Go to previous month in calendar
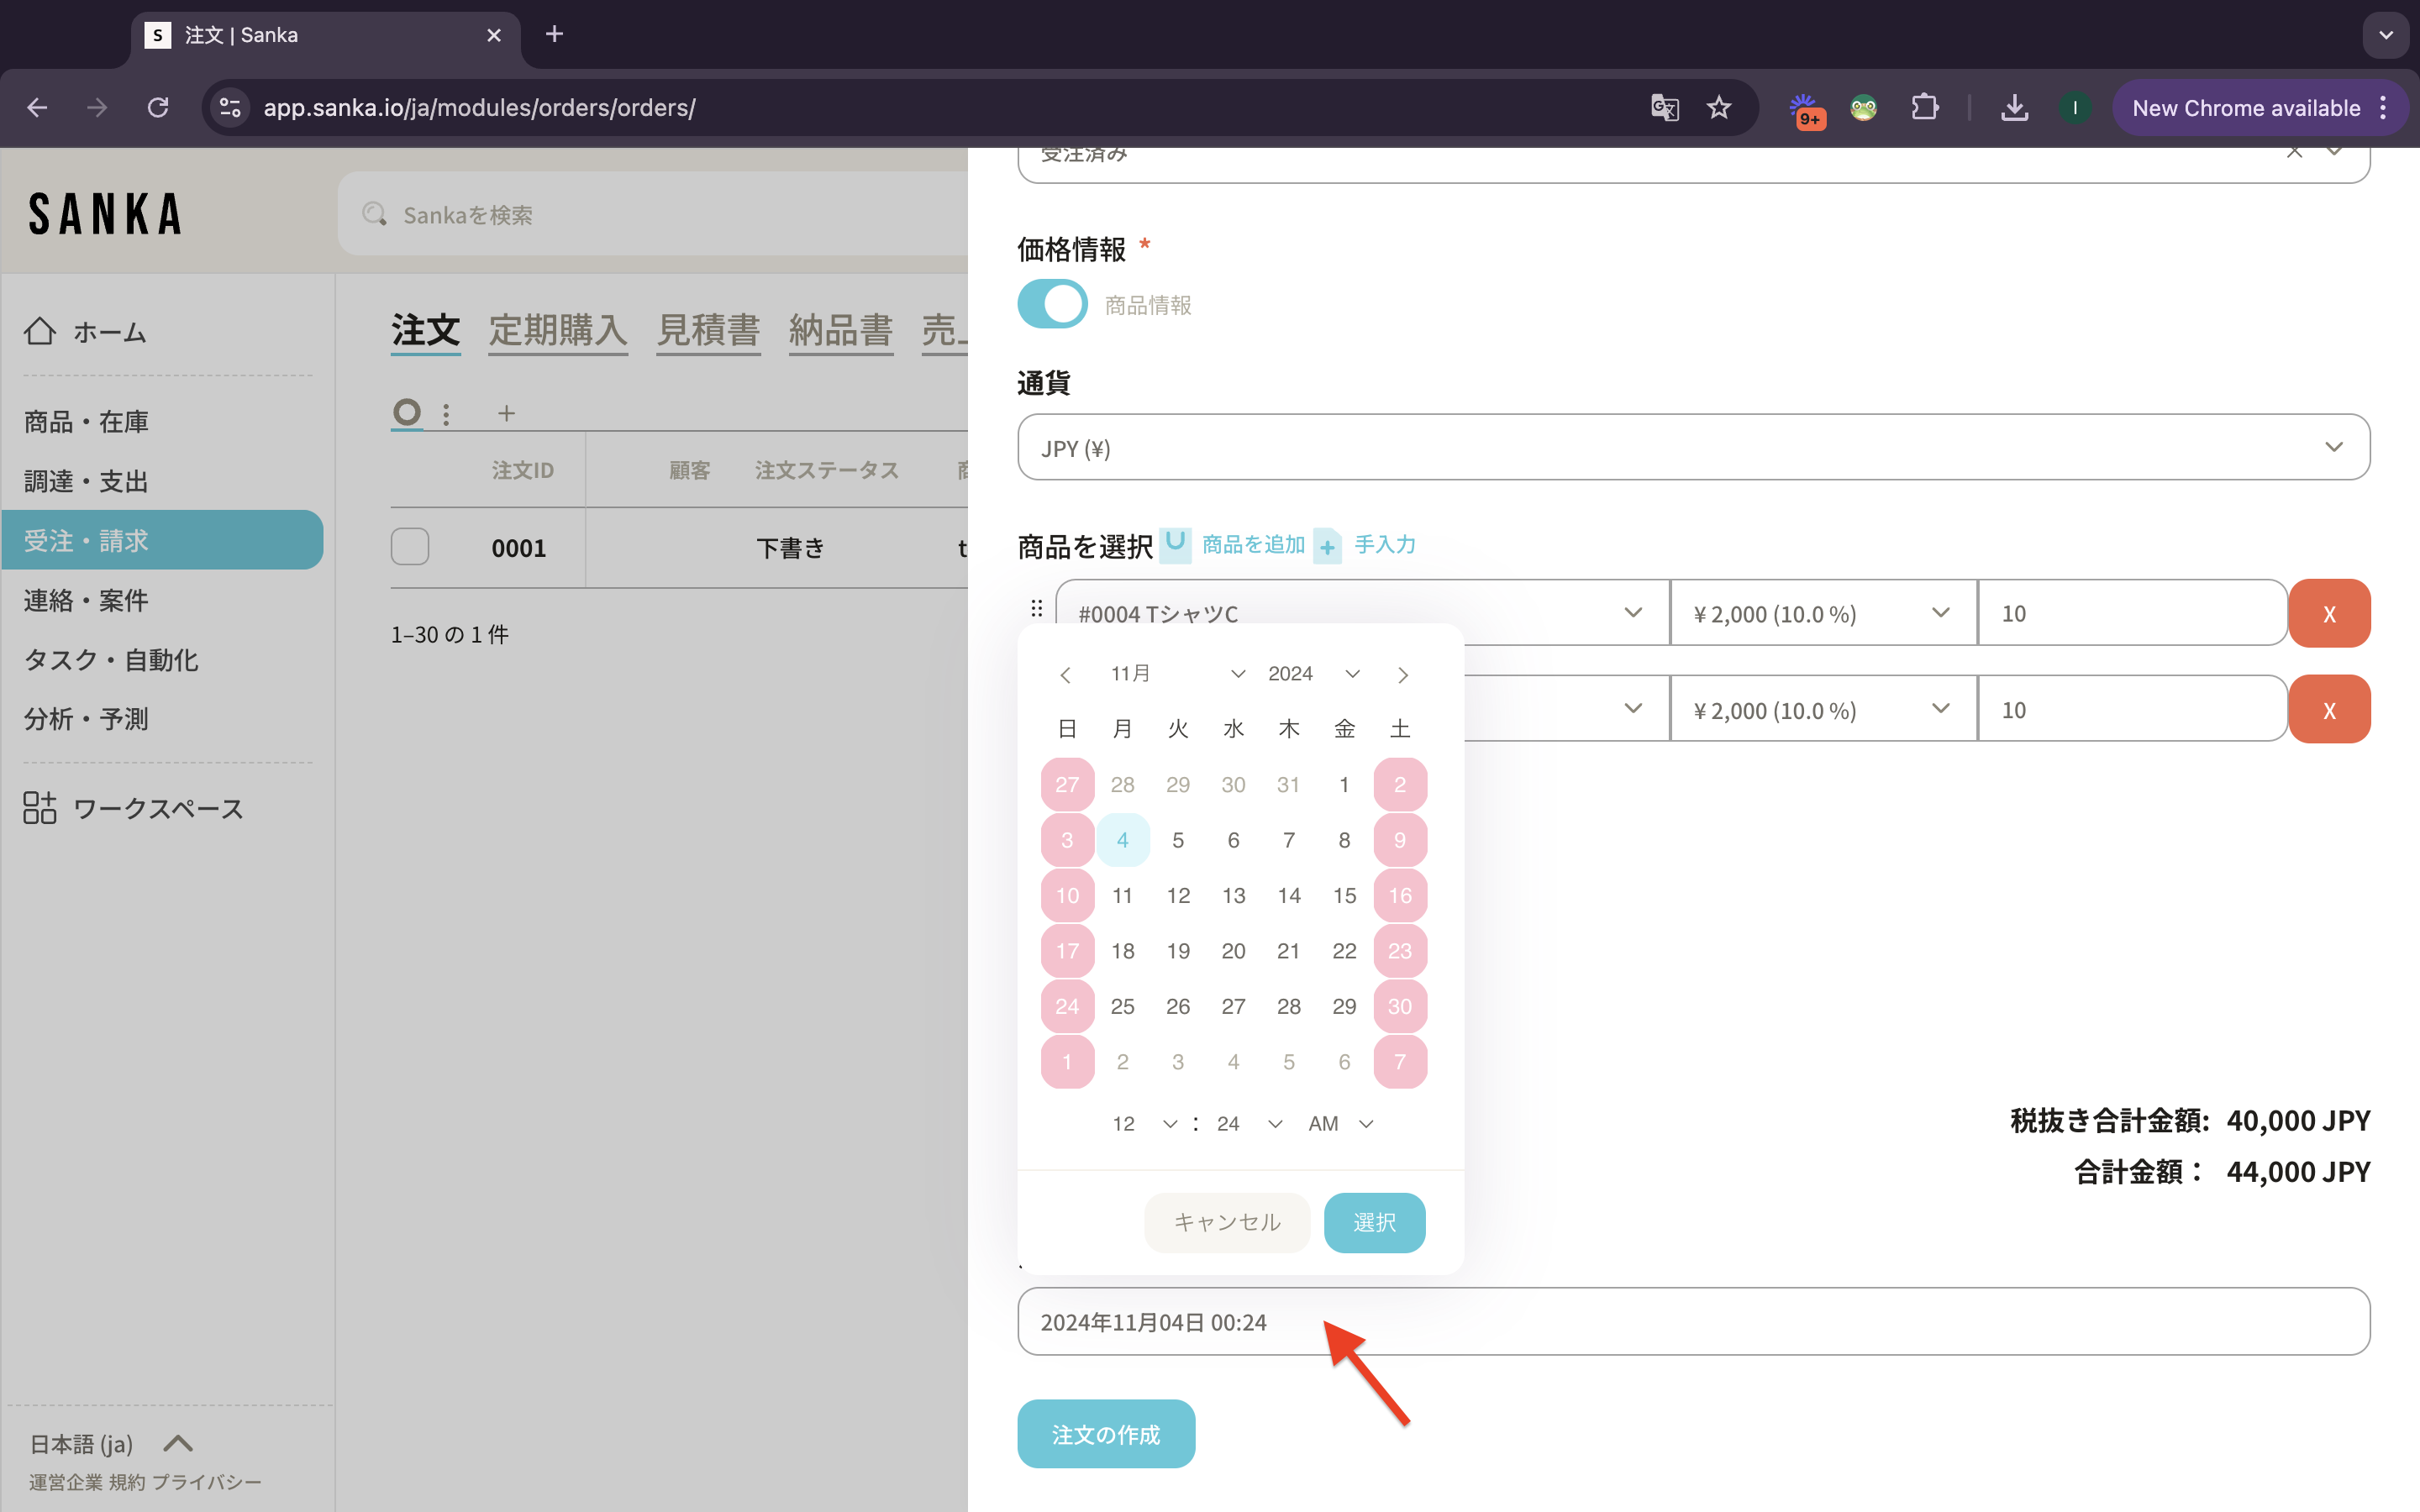2420x1512 pixels. point(1065,675)
